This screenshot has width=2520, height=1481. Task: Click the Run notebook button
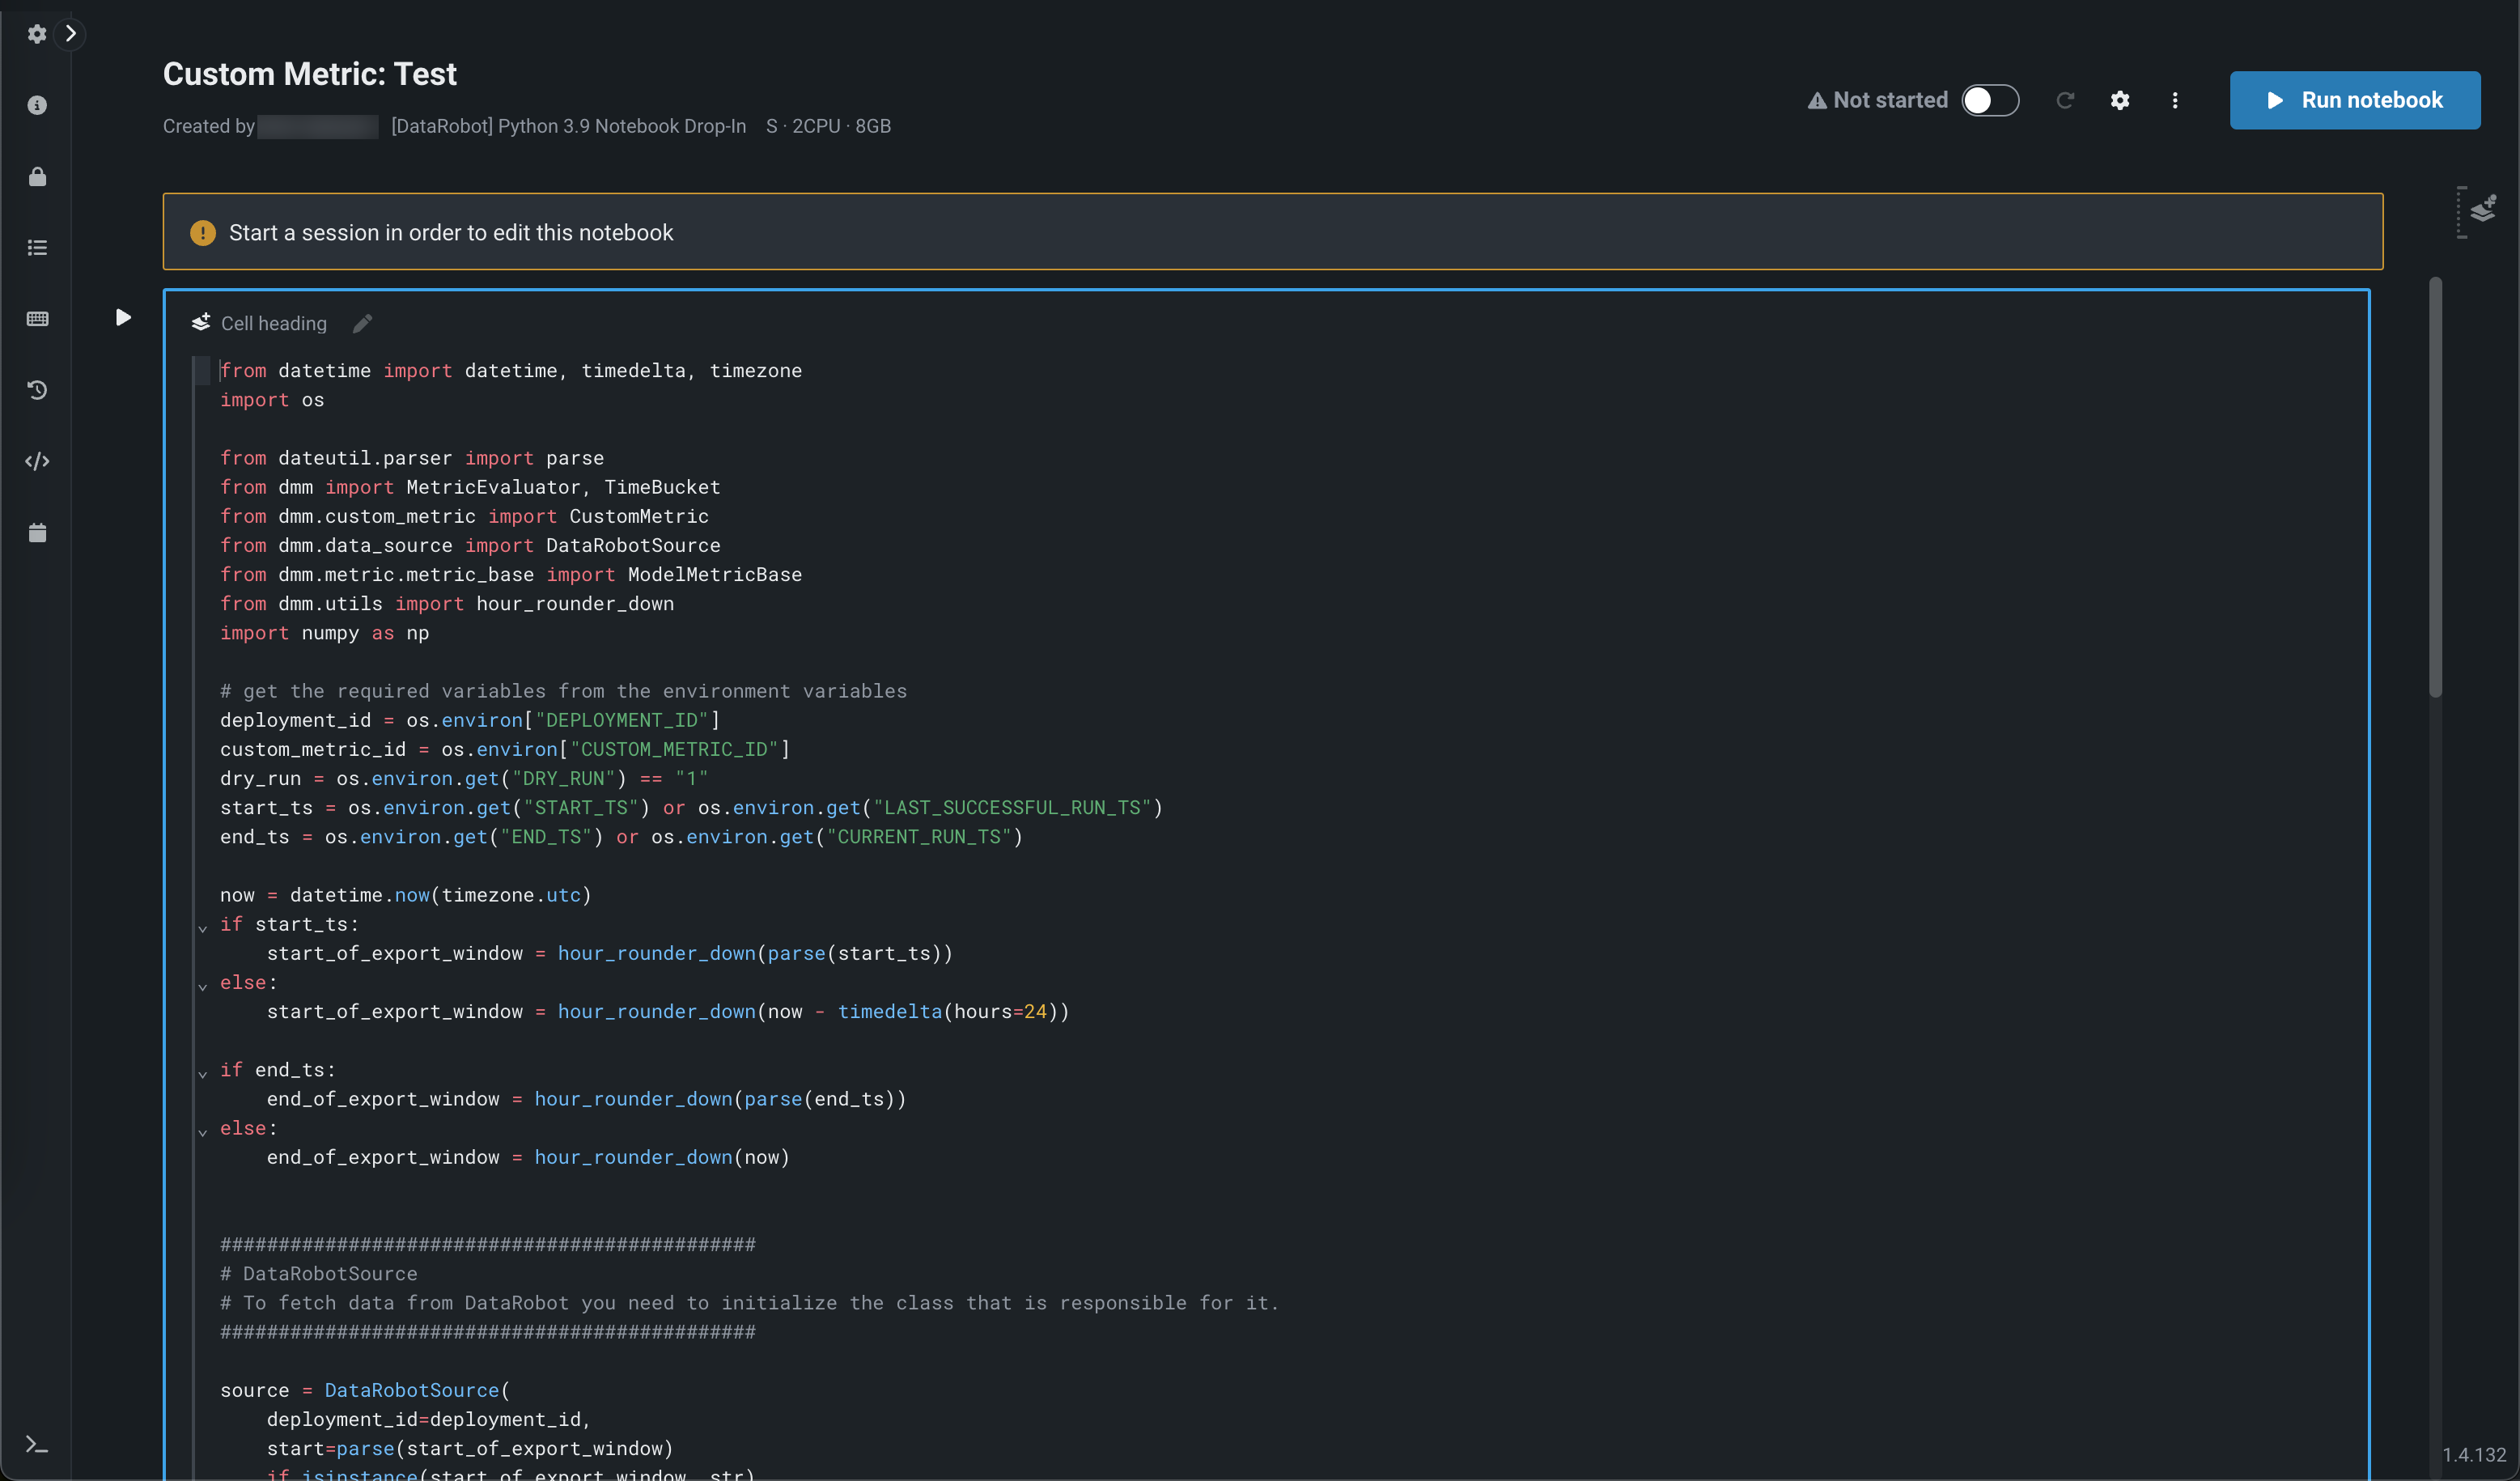(x=2354, y=100)
